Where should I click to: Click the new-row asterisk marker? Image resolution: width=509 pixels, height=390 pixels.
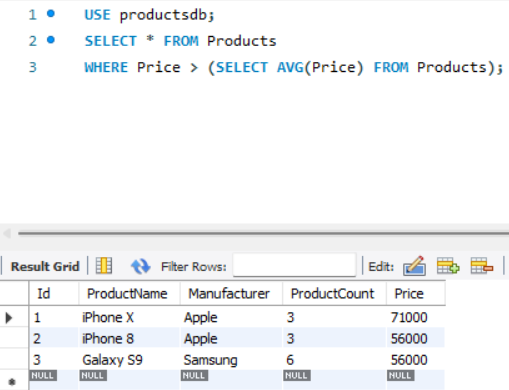point(12,382)
